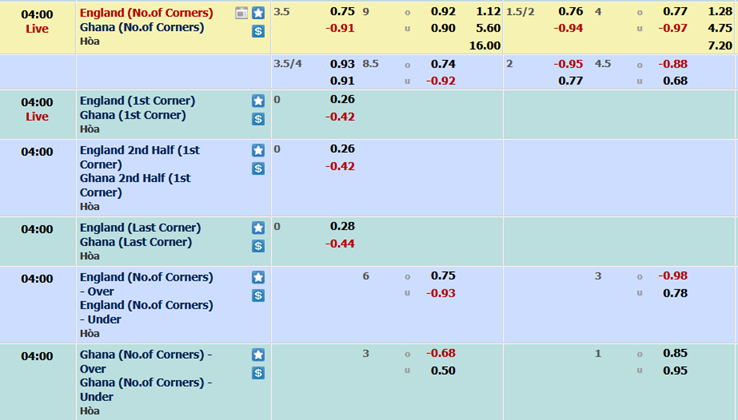The image size is (738, 420).
Task: Pick 0.91 odds on handicap 3.5/4 line
Action: [x=342, y=81]
